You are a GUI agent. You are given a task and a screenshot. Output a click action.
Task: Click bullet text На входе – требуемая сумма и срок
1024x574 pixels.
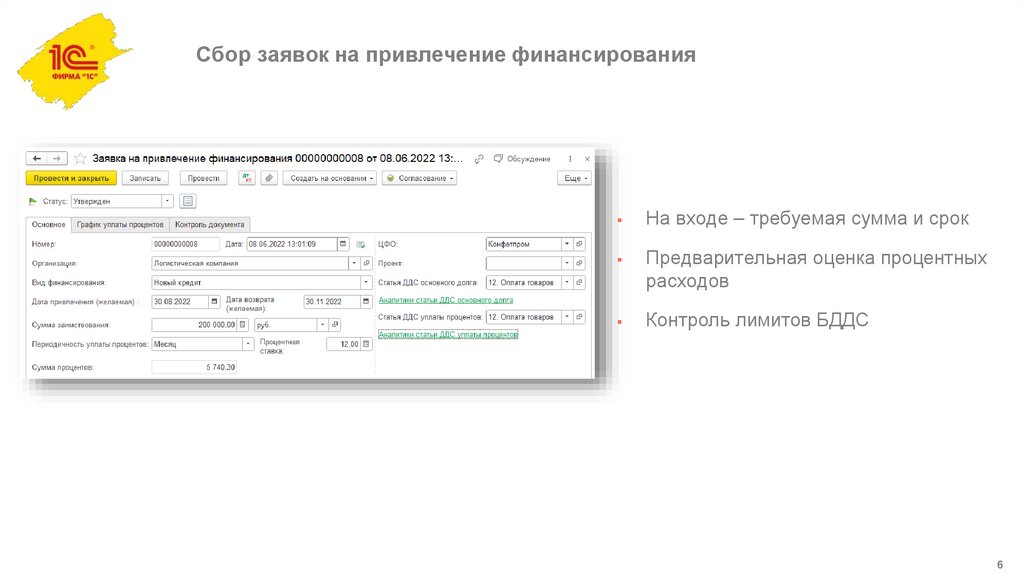[x=807, y=218]
